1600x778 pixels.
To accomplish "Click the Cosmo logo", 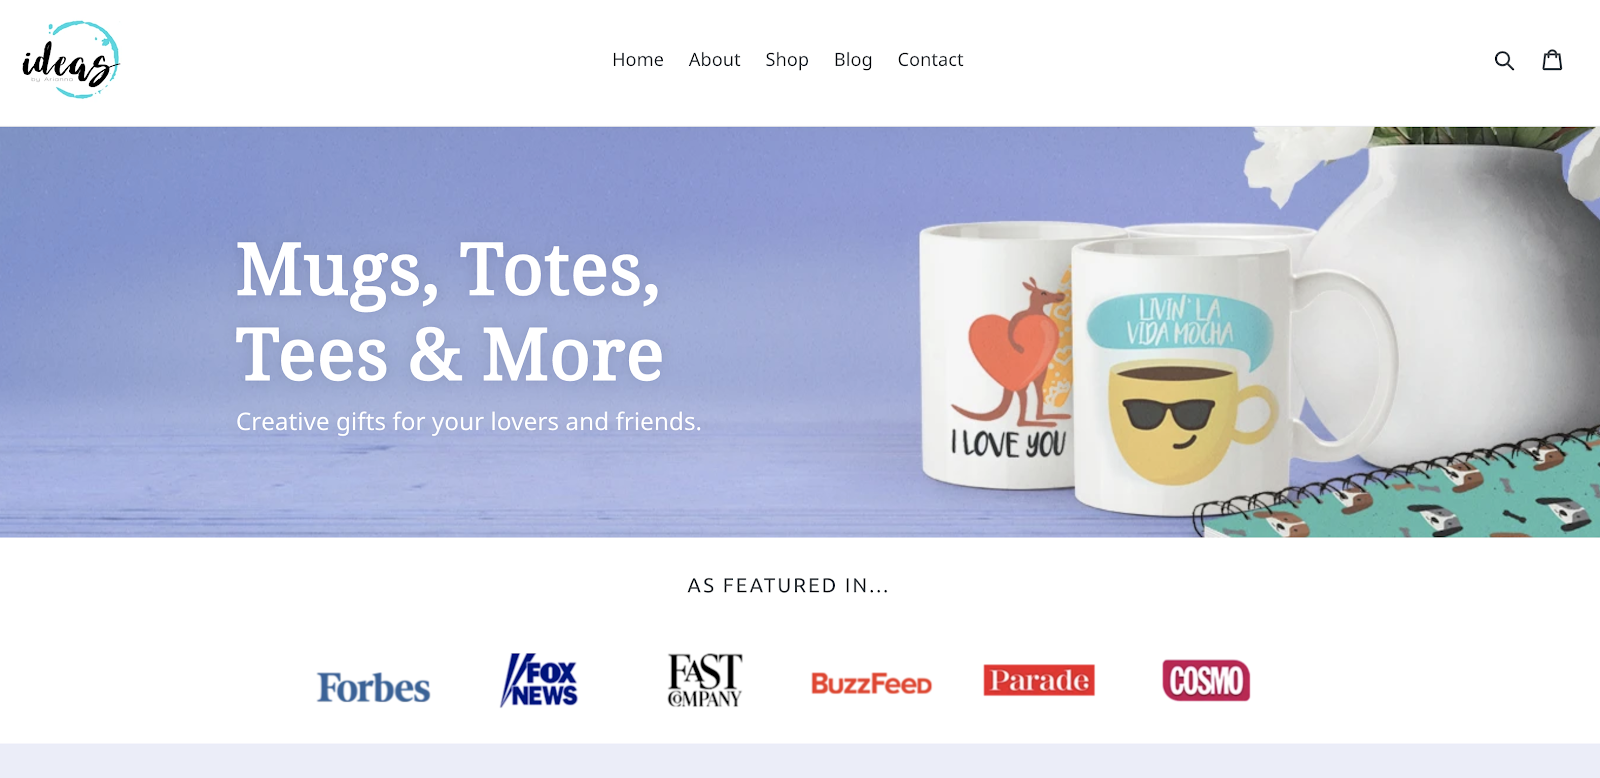I will (1206, 680).
